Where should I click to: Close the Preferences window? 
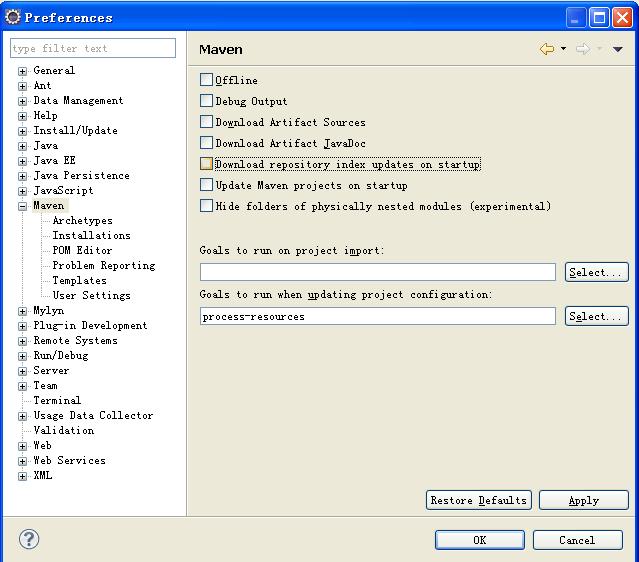[622, 18]
